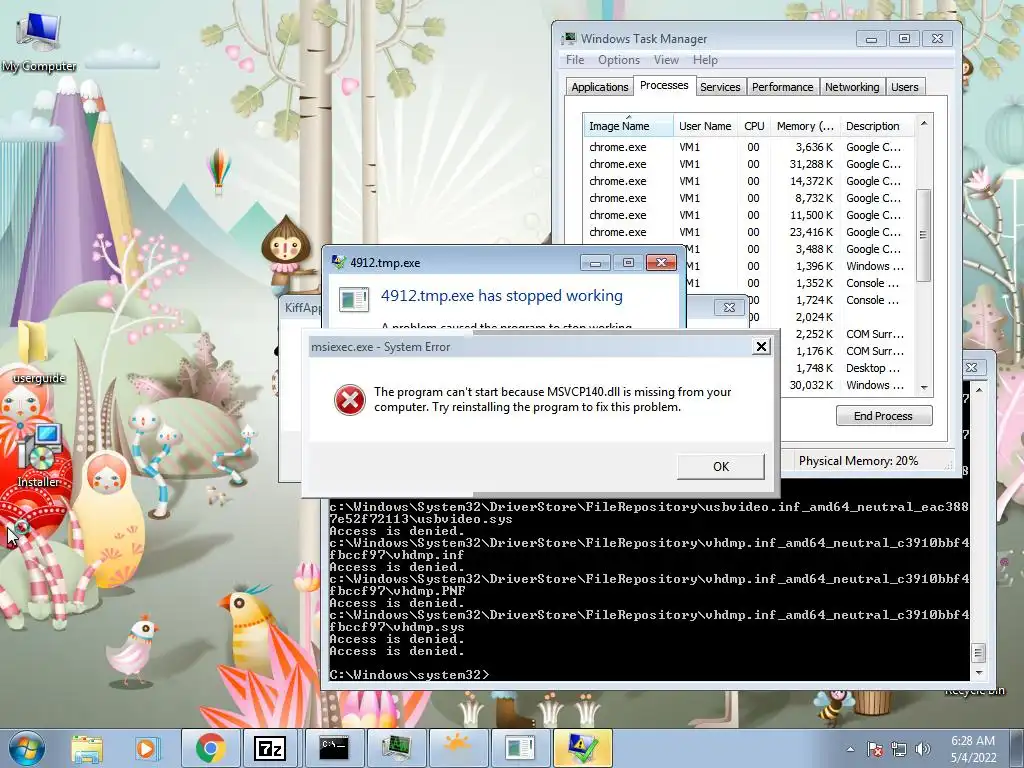Switch to Performance tab in Task Manager
This screenshot has width=1024, height=768.
click(x=782, y=87)
